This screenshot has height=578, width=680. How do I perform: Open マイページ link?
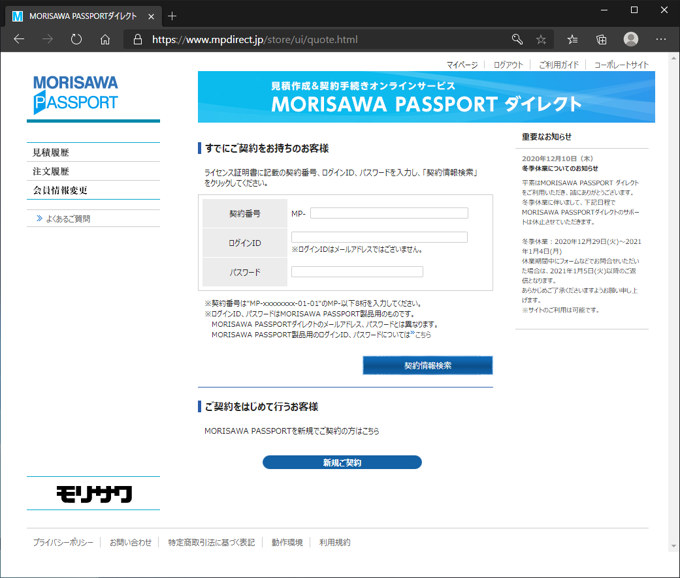click(462, 65)
